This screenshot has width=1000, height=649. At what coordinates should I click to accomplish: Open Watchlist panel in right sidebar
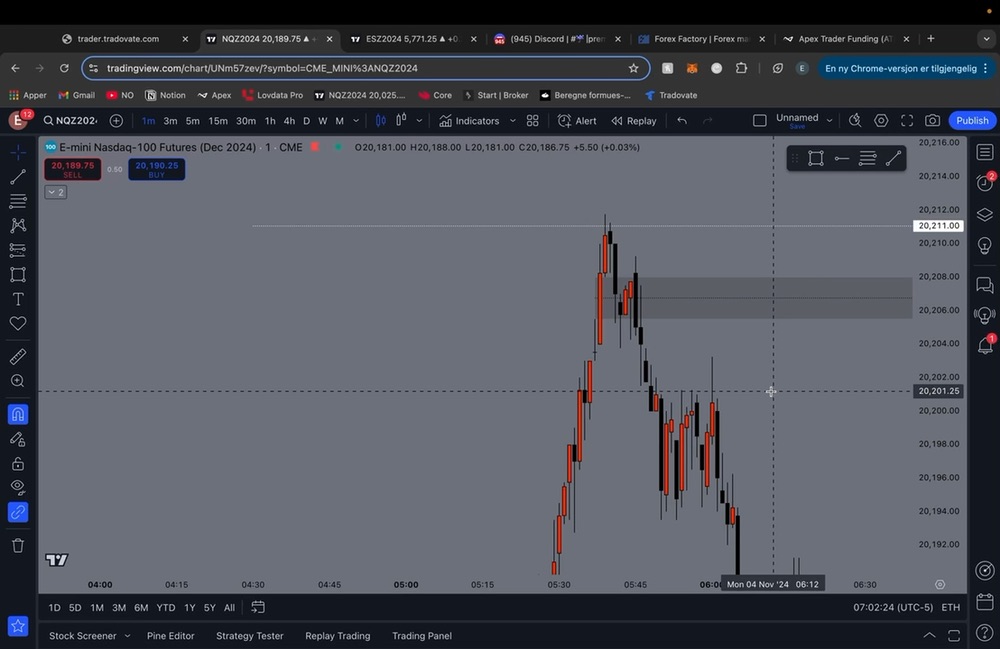click(985, 152)
